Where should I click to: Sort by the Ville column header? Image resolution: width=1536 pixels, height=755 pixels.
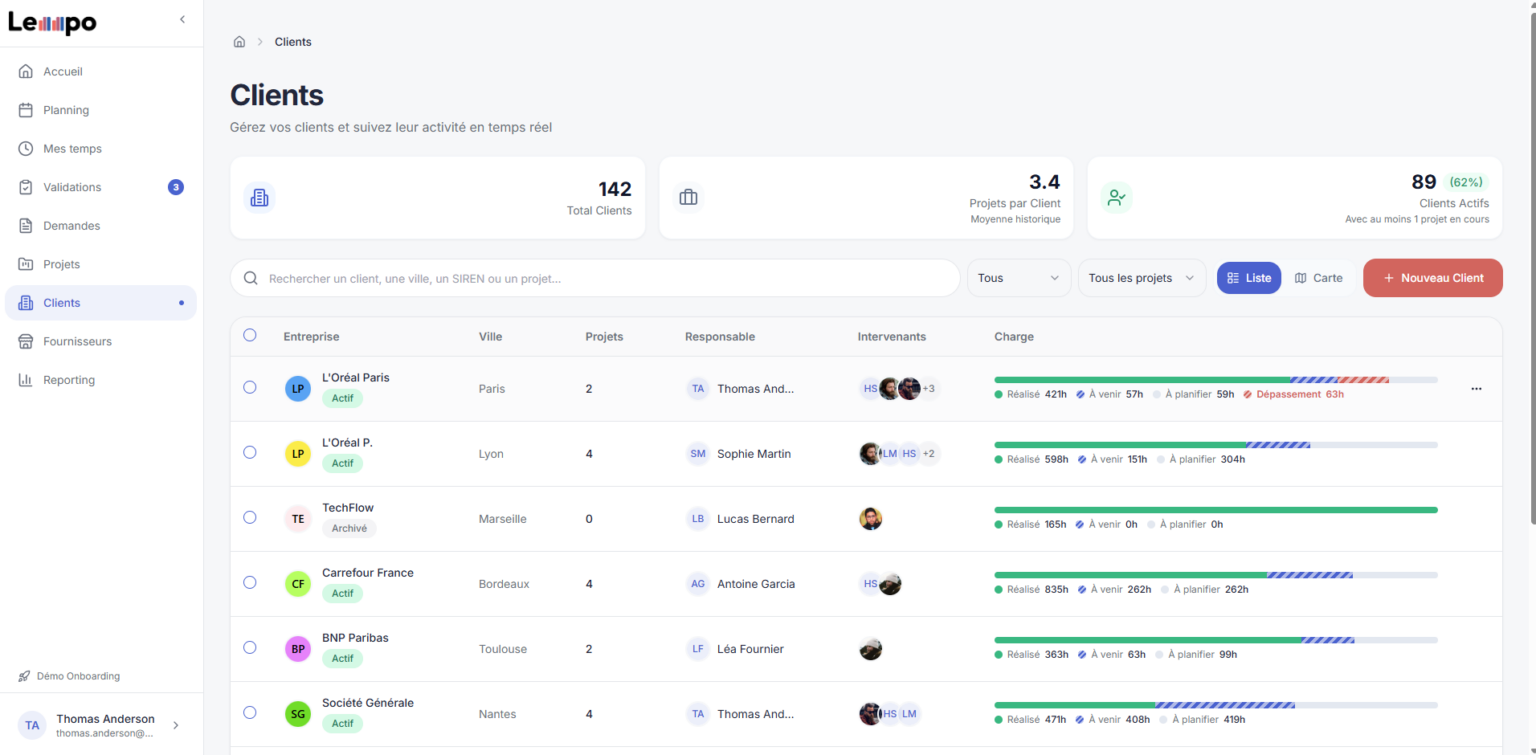(490, 337)
